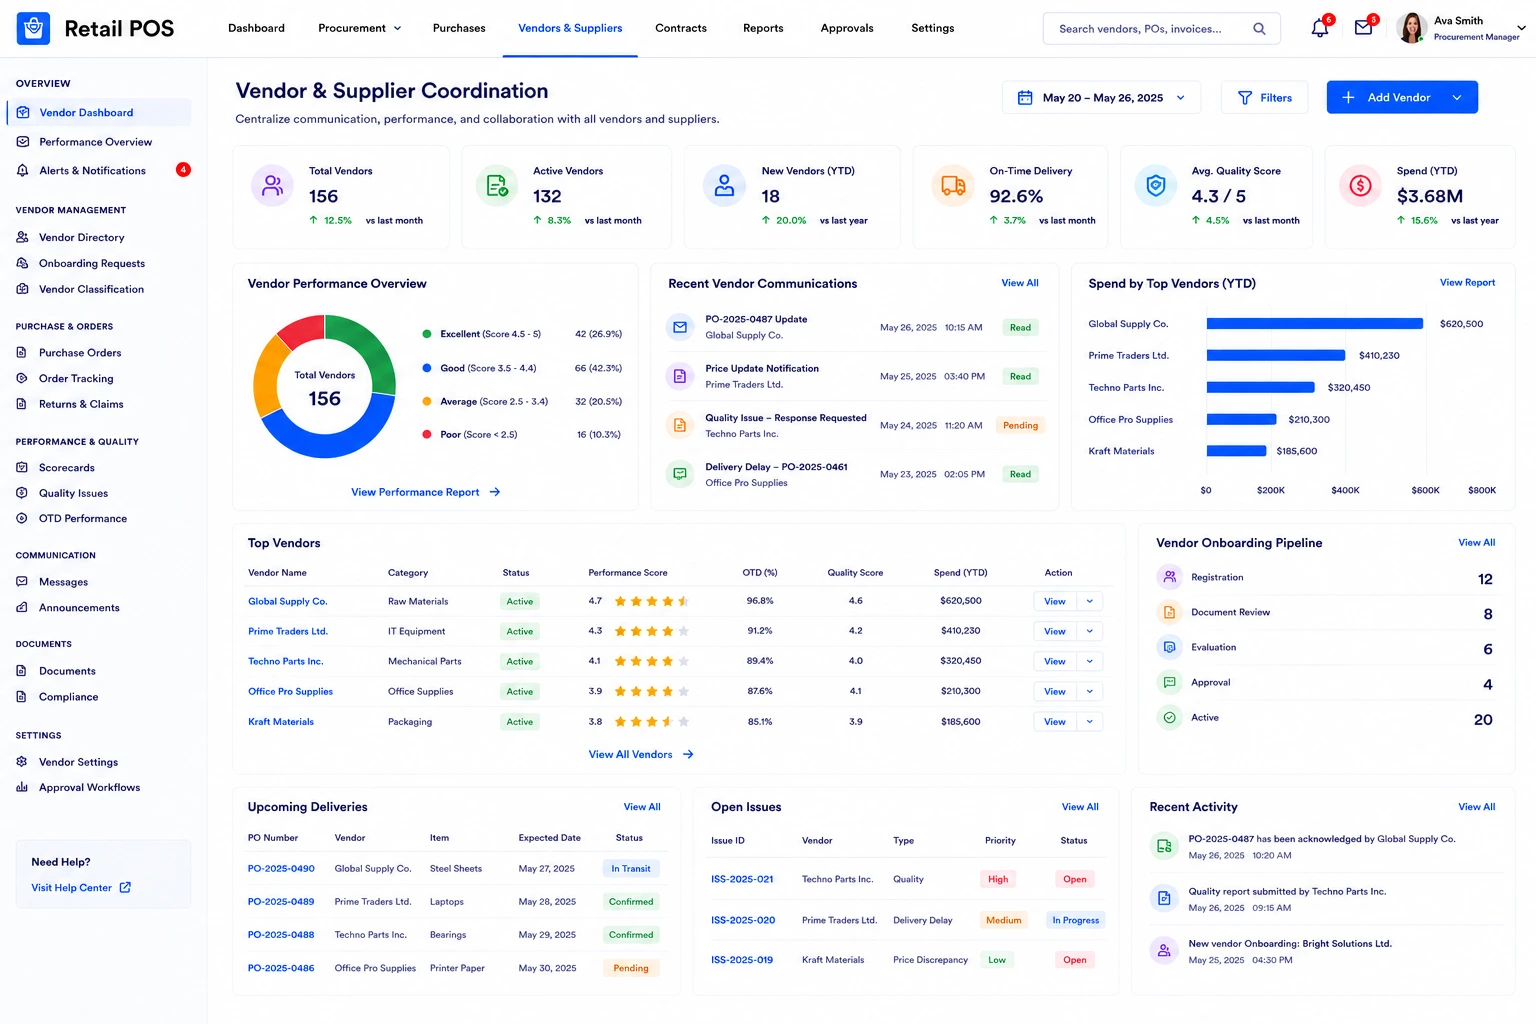The height and width of the screenshot is (1024, 1536).
Task: Click the search magnifier icon
Action: point(1259,29)
